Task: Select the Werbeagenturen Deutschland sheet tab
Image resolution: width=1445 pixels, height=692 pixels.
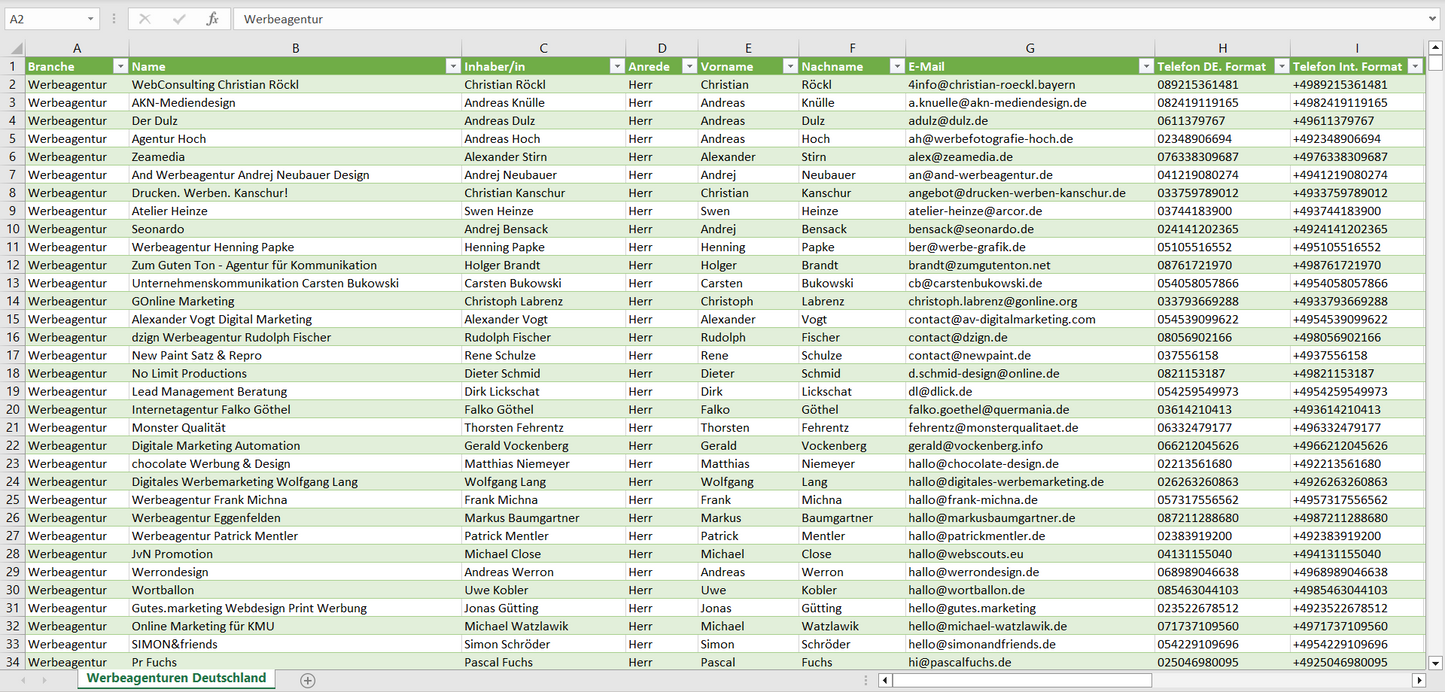Action: 177,678
